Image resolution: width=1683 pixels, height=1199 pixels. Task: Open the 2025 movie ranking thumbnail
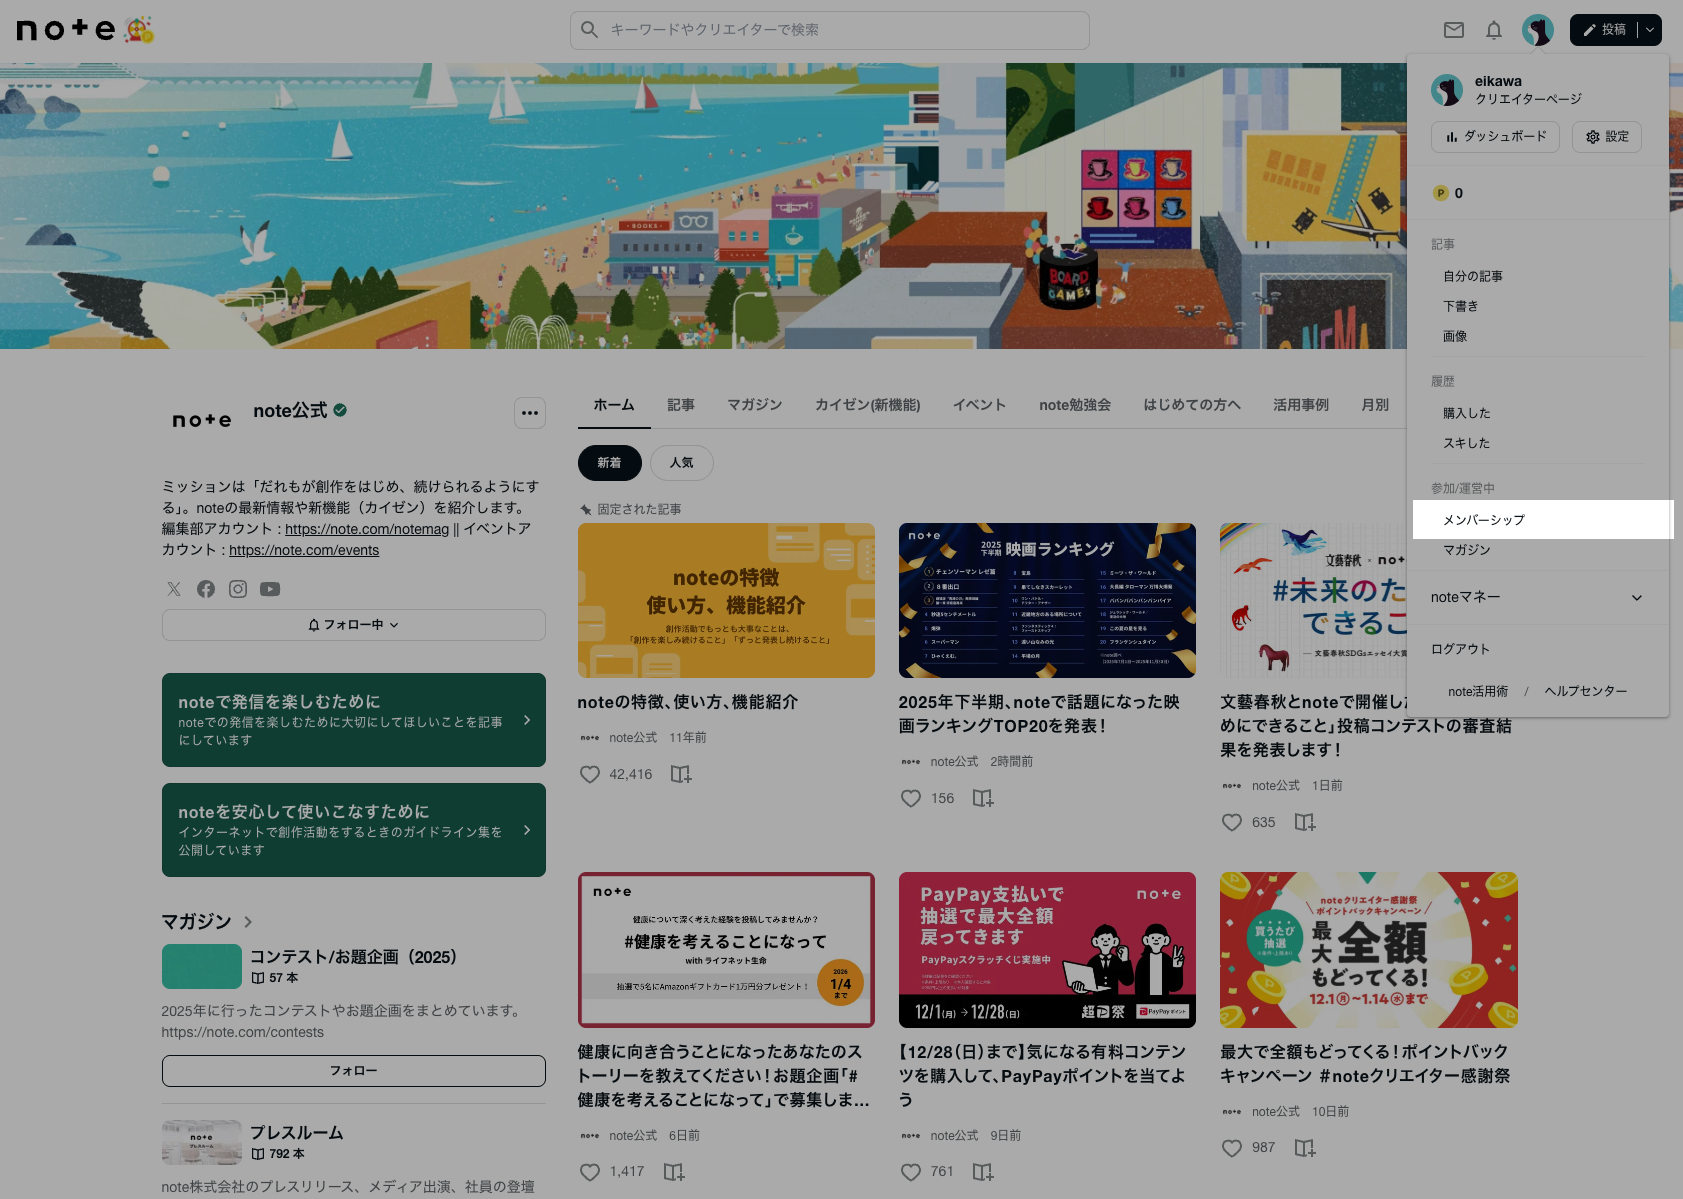coord(1047,600)
